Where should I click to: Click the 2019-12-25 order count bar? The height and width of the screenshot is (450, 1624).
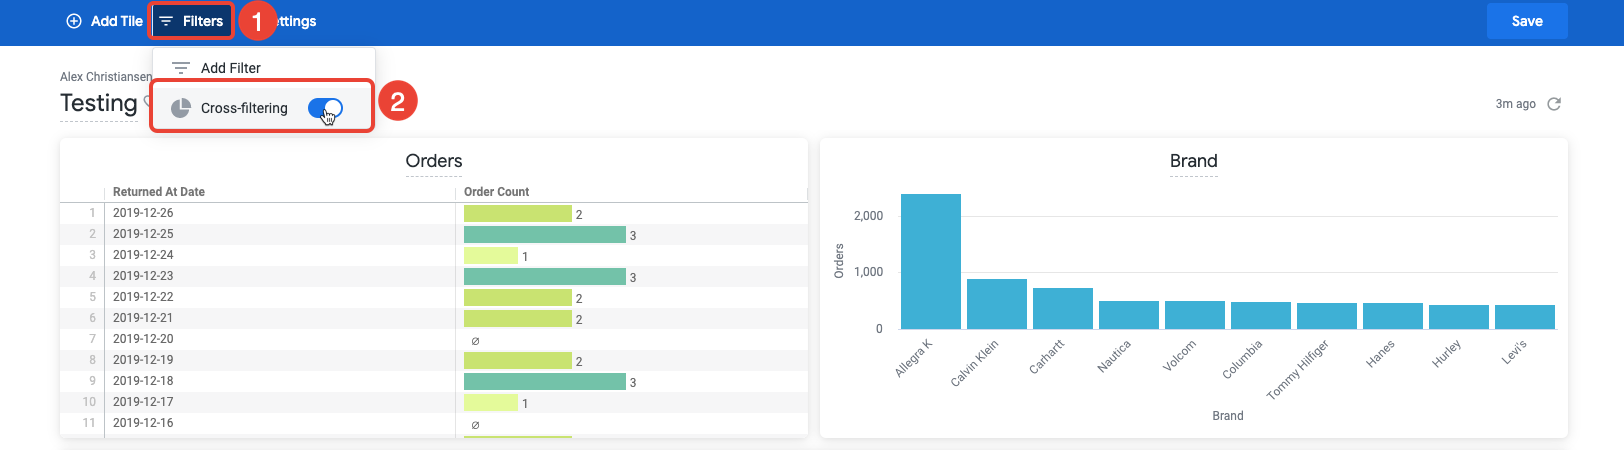(x=545, y=235)
